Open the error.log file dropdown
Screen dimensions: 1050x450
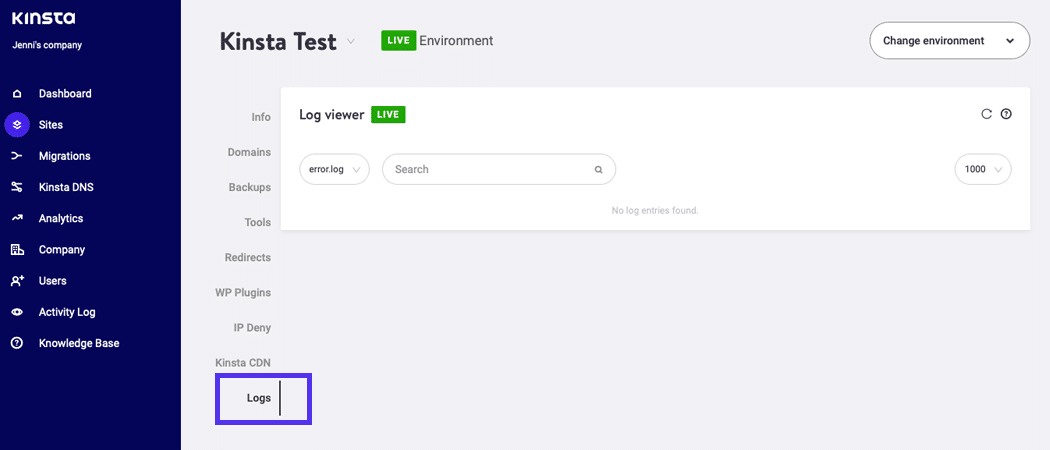coord(334,169)
